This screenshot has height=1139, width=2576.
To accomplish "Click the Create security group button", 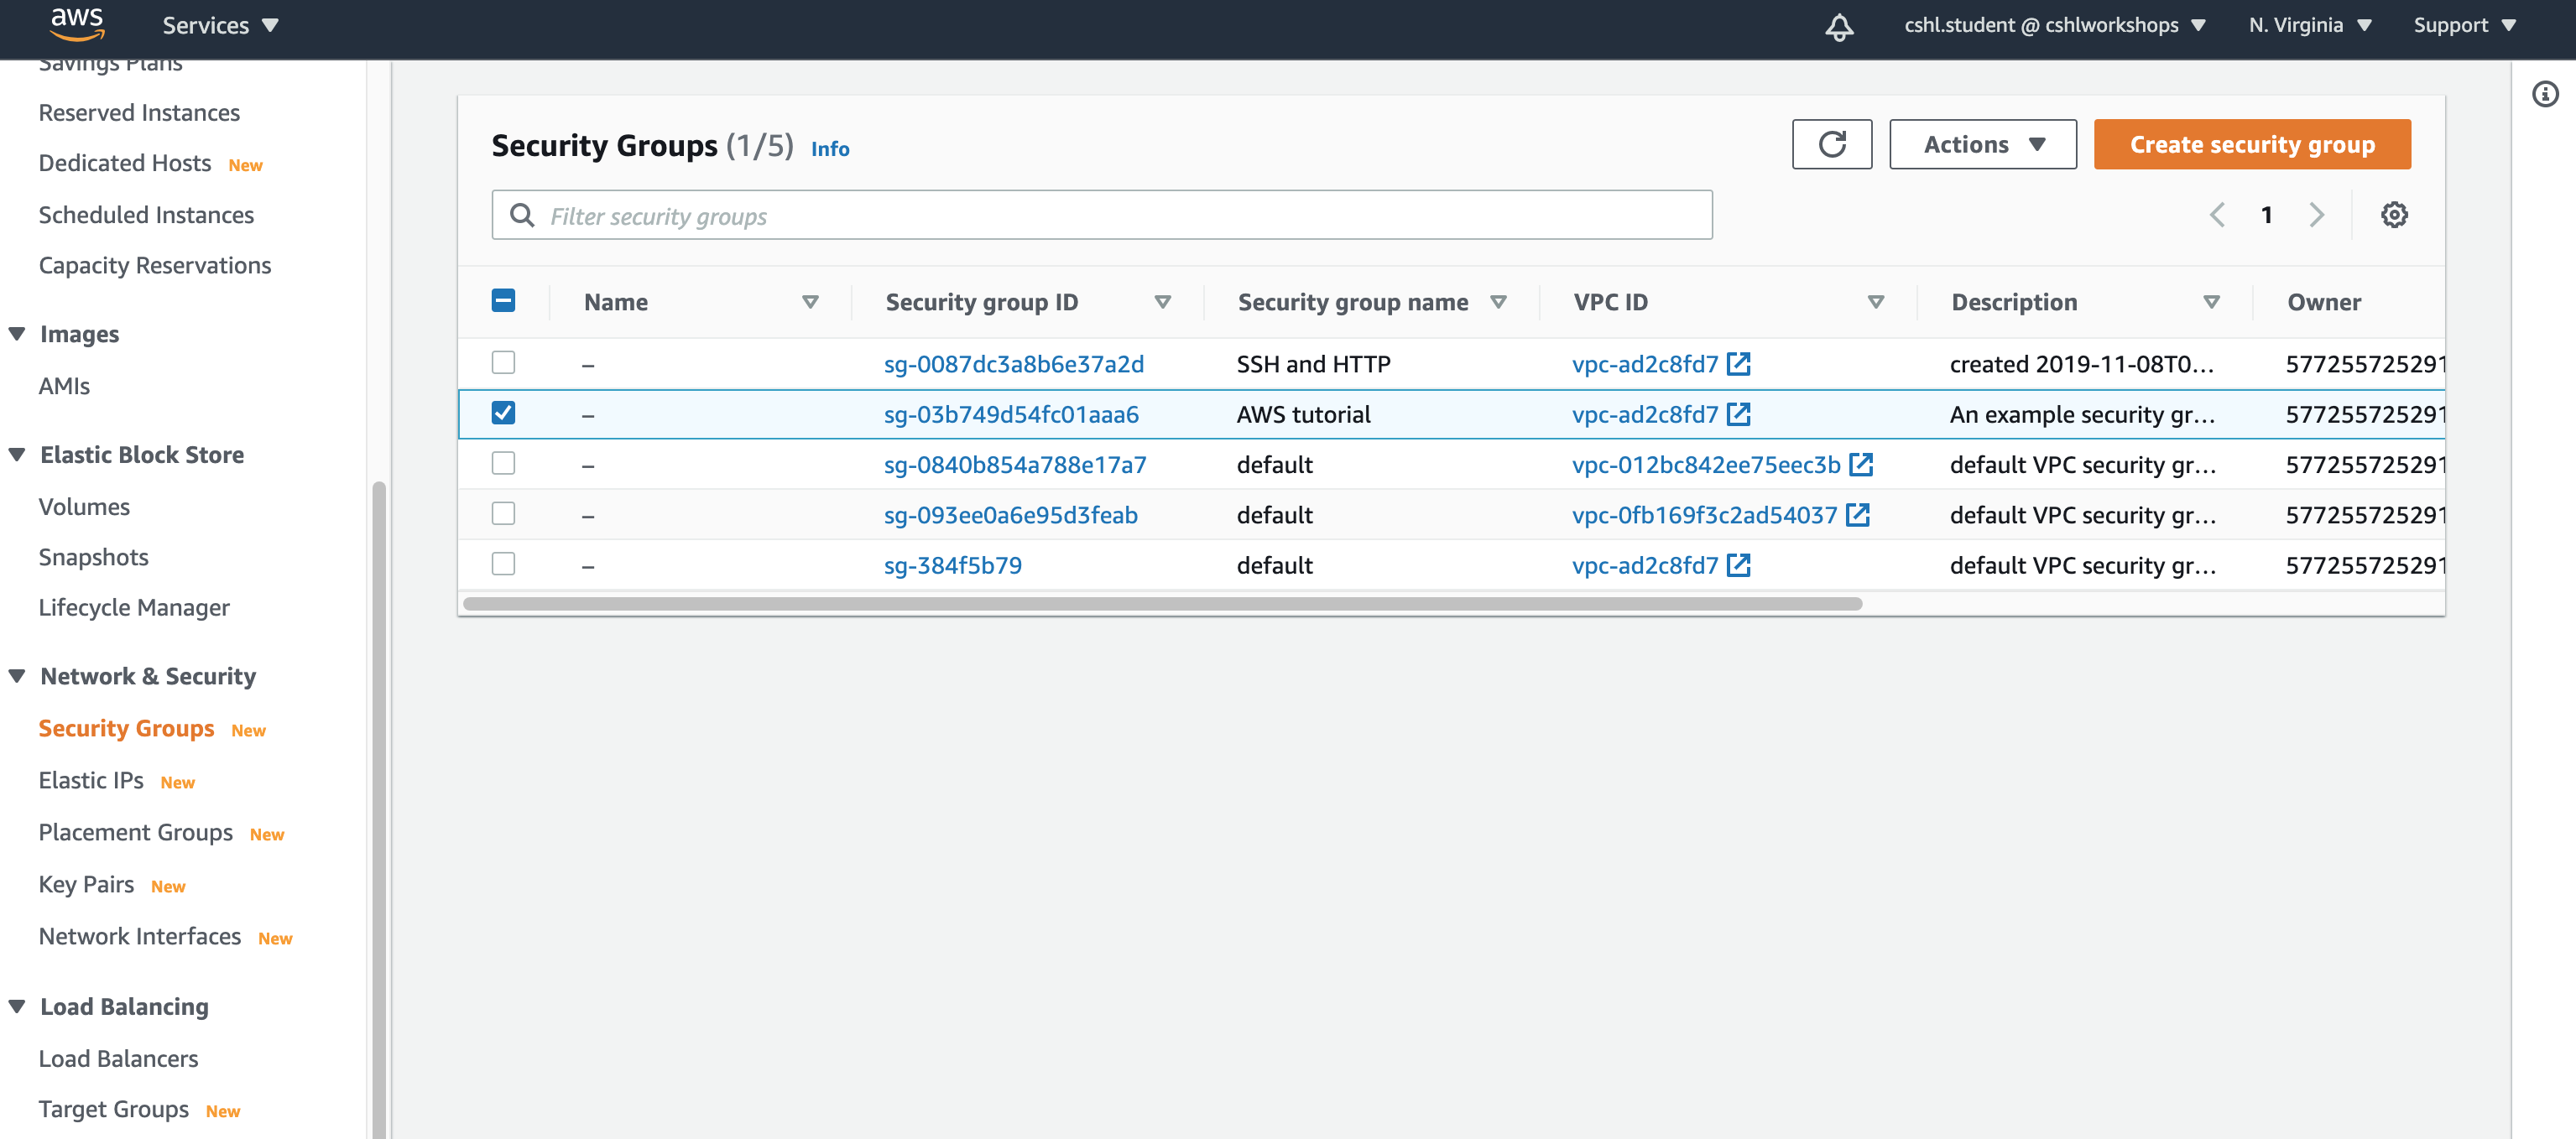I will pyautogui.click(x=2251, y=144).
